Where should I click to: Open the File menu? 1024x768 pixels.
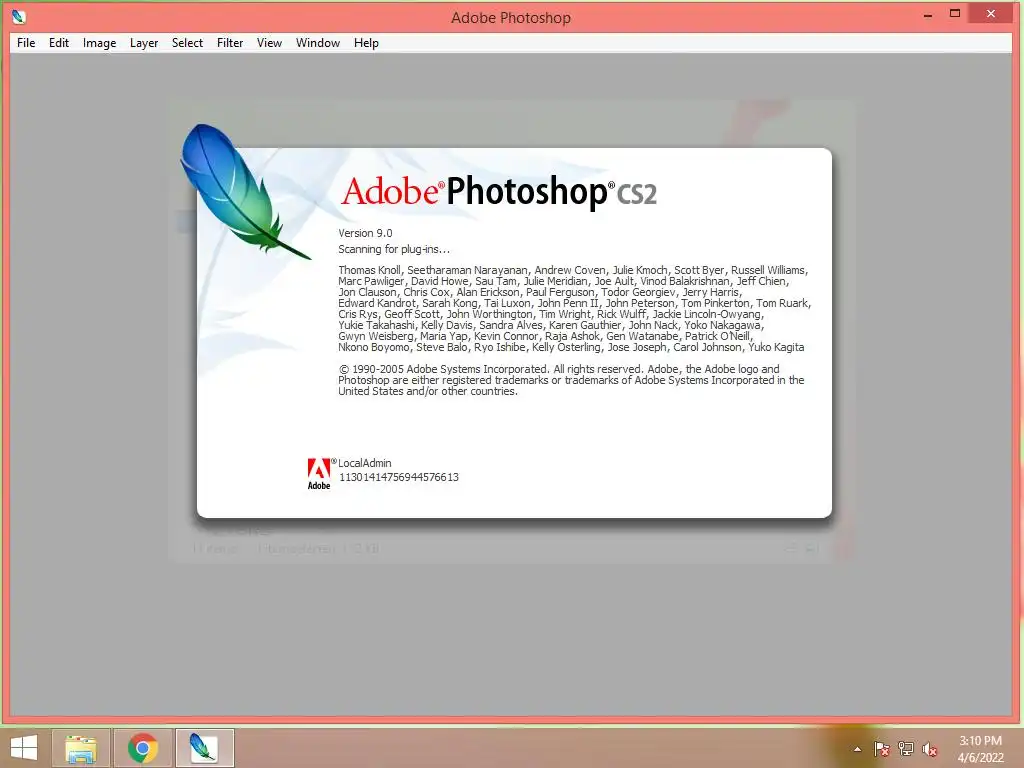[26, 42]
